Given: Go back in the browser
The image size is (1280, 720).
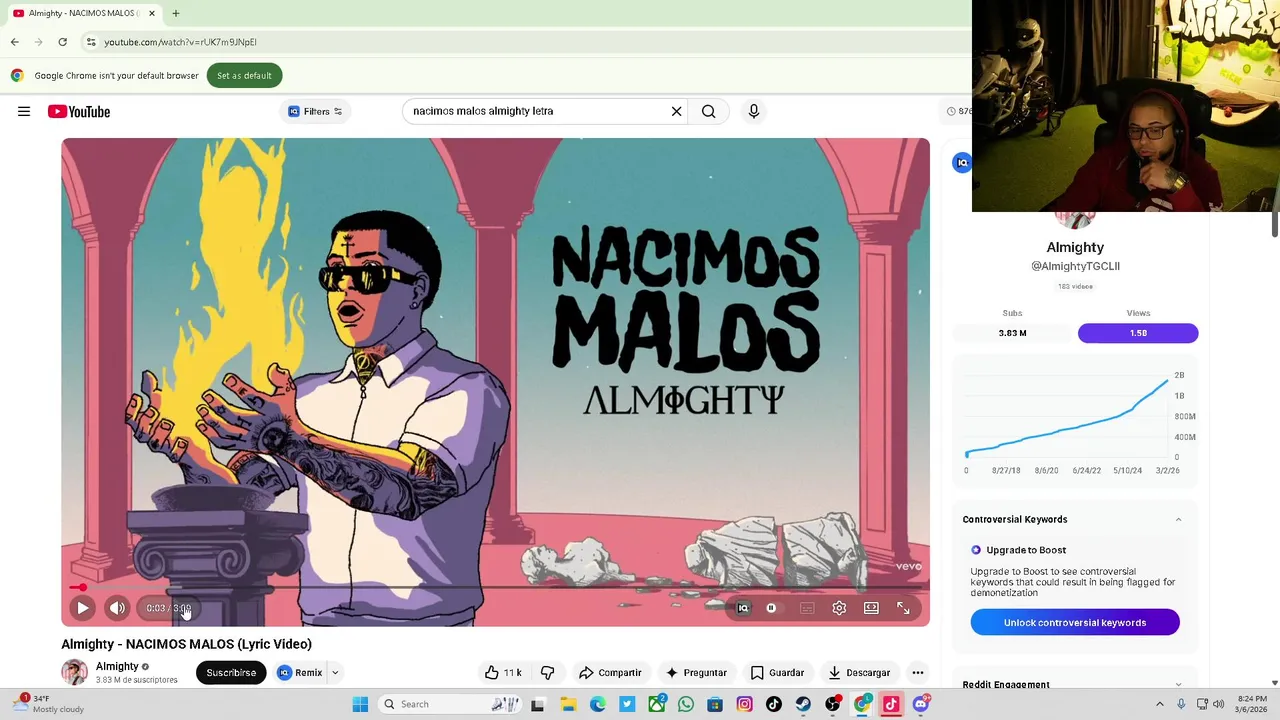Looking at the screenshot, I should [x=15, y=42].
